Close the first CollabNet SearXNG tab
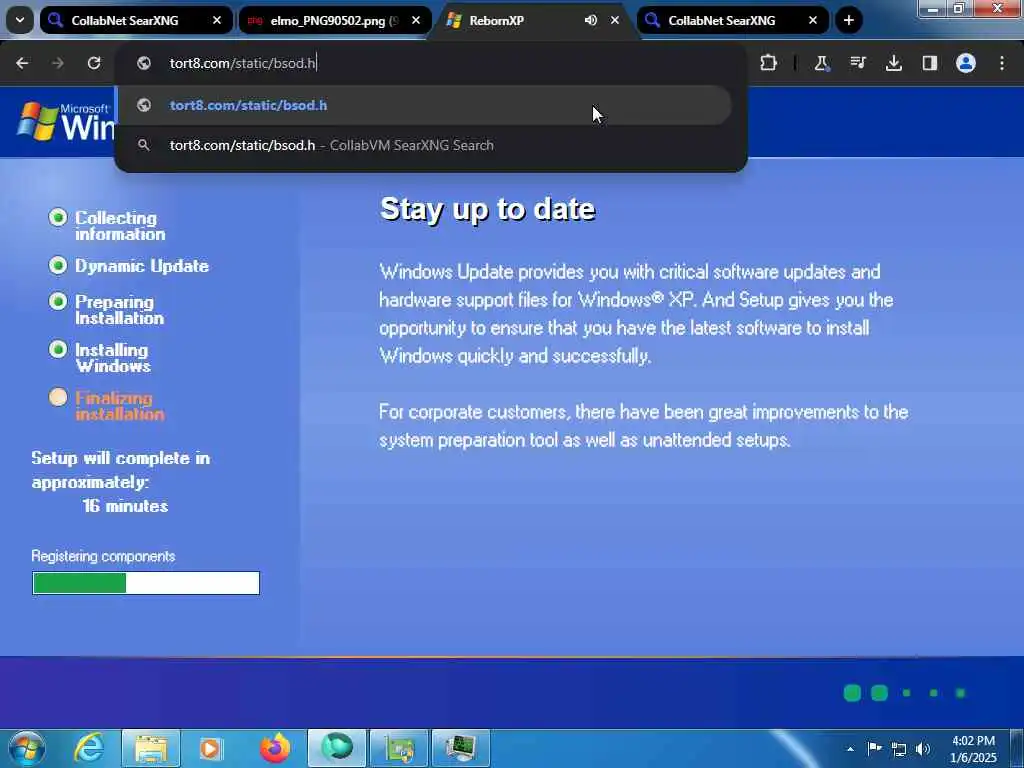 (217, 20)
